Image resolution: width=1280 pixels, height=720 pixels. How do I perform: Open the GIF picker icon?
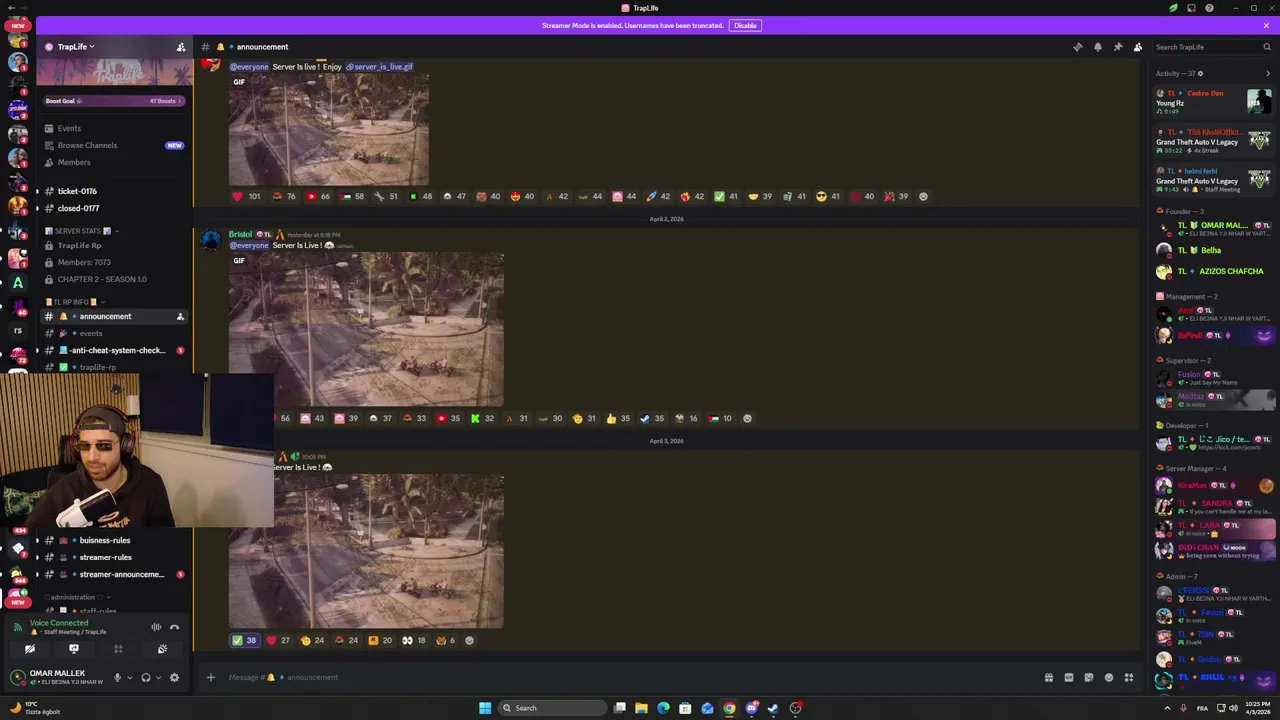pos(1068,677)
